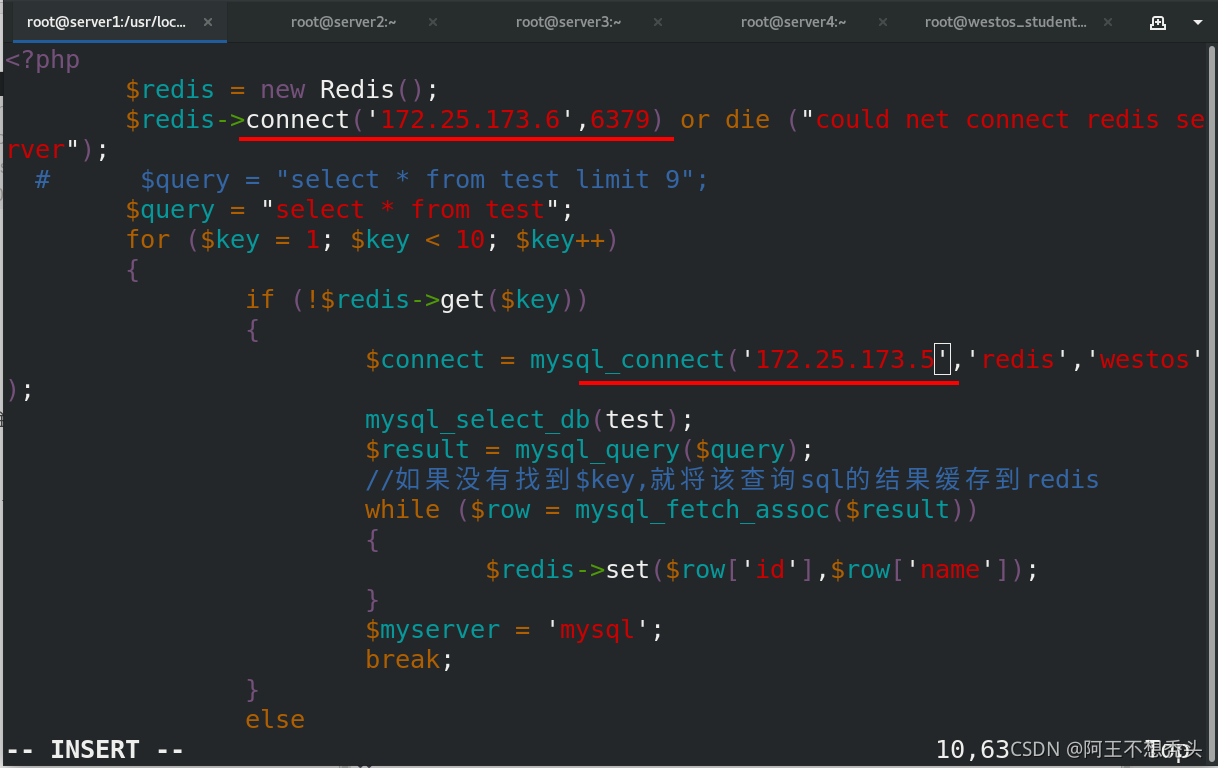The width and height of the screenshot is (1218, 768).
Task: Switch to the root@server2 terminal tab
Action: (x=343, y=21)
